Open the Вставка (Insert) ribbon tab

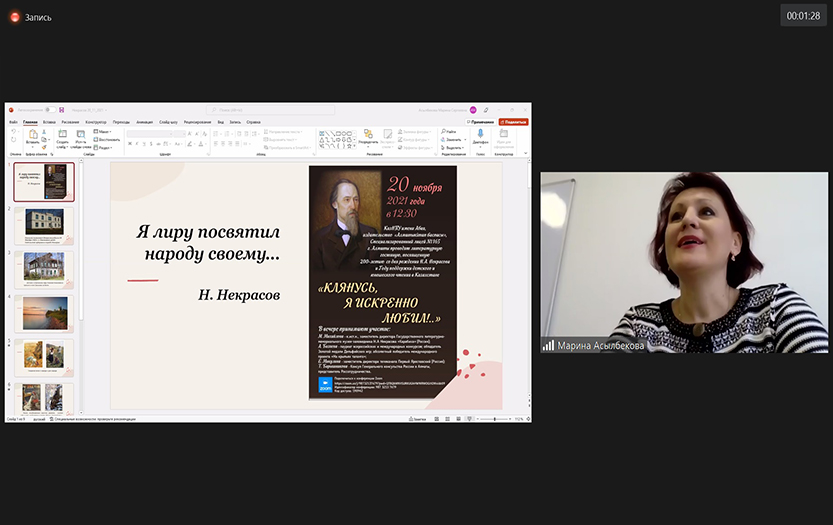click(50, 122)
